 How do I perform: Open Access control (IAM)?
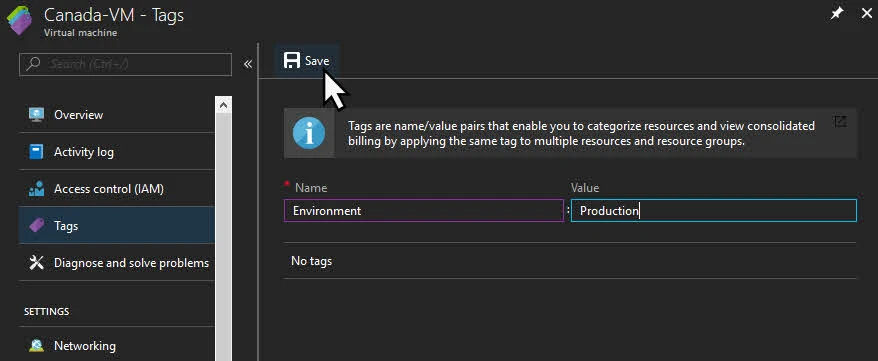tap(116, 189)
